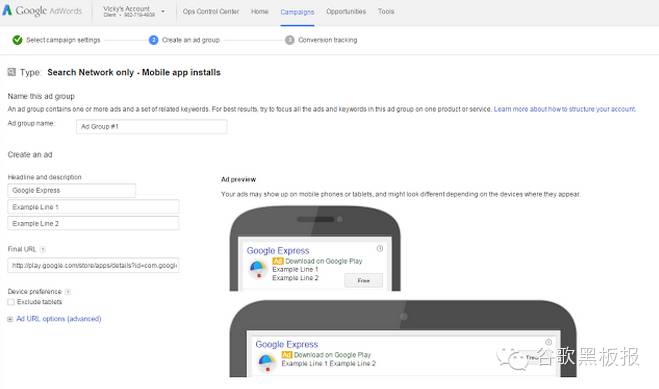Click the step 2 circle icon
Viewport: 659px width, 389px height.
[153, 40]
